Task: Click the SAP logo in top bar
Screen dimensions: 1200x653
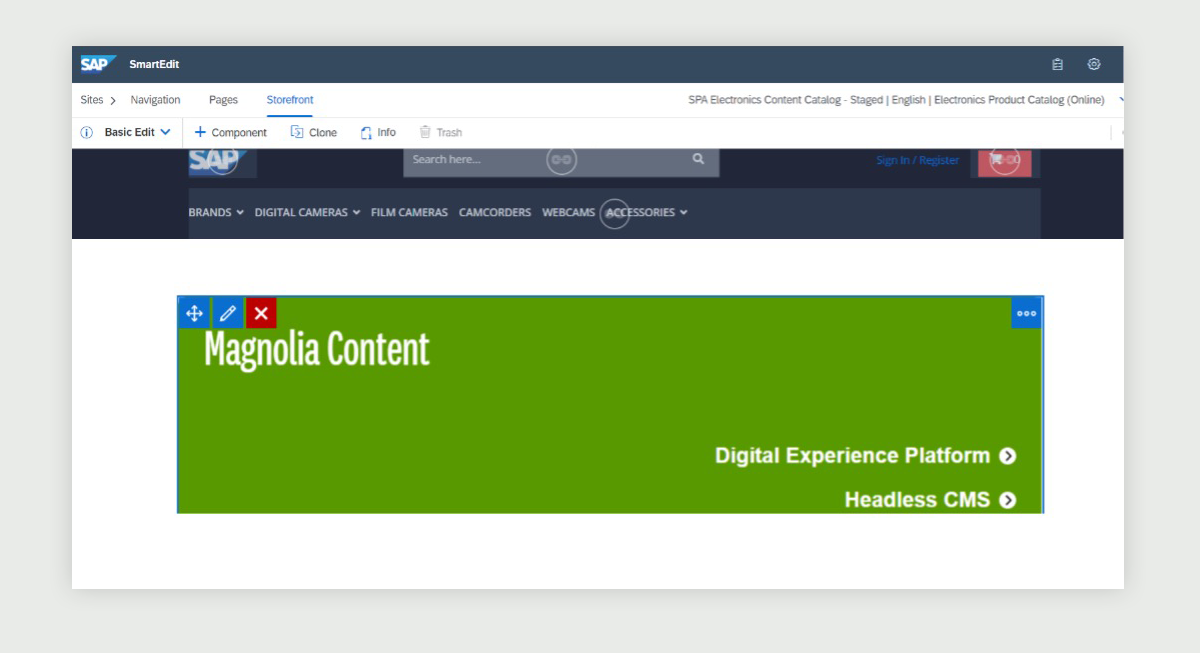Action: click(98, 64)
